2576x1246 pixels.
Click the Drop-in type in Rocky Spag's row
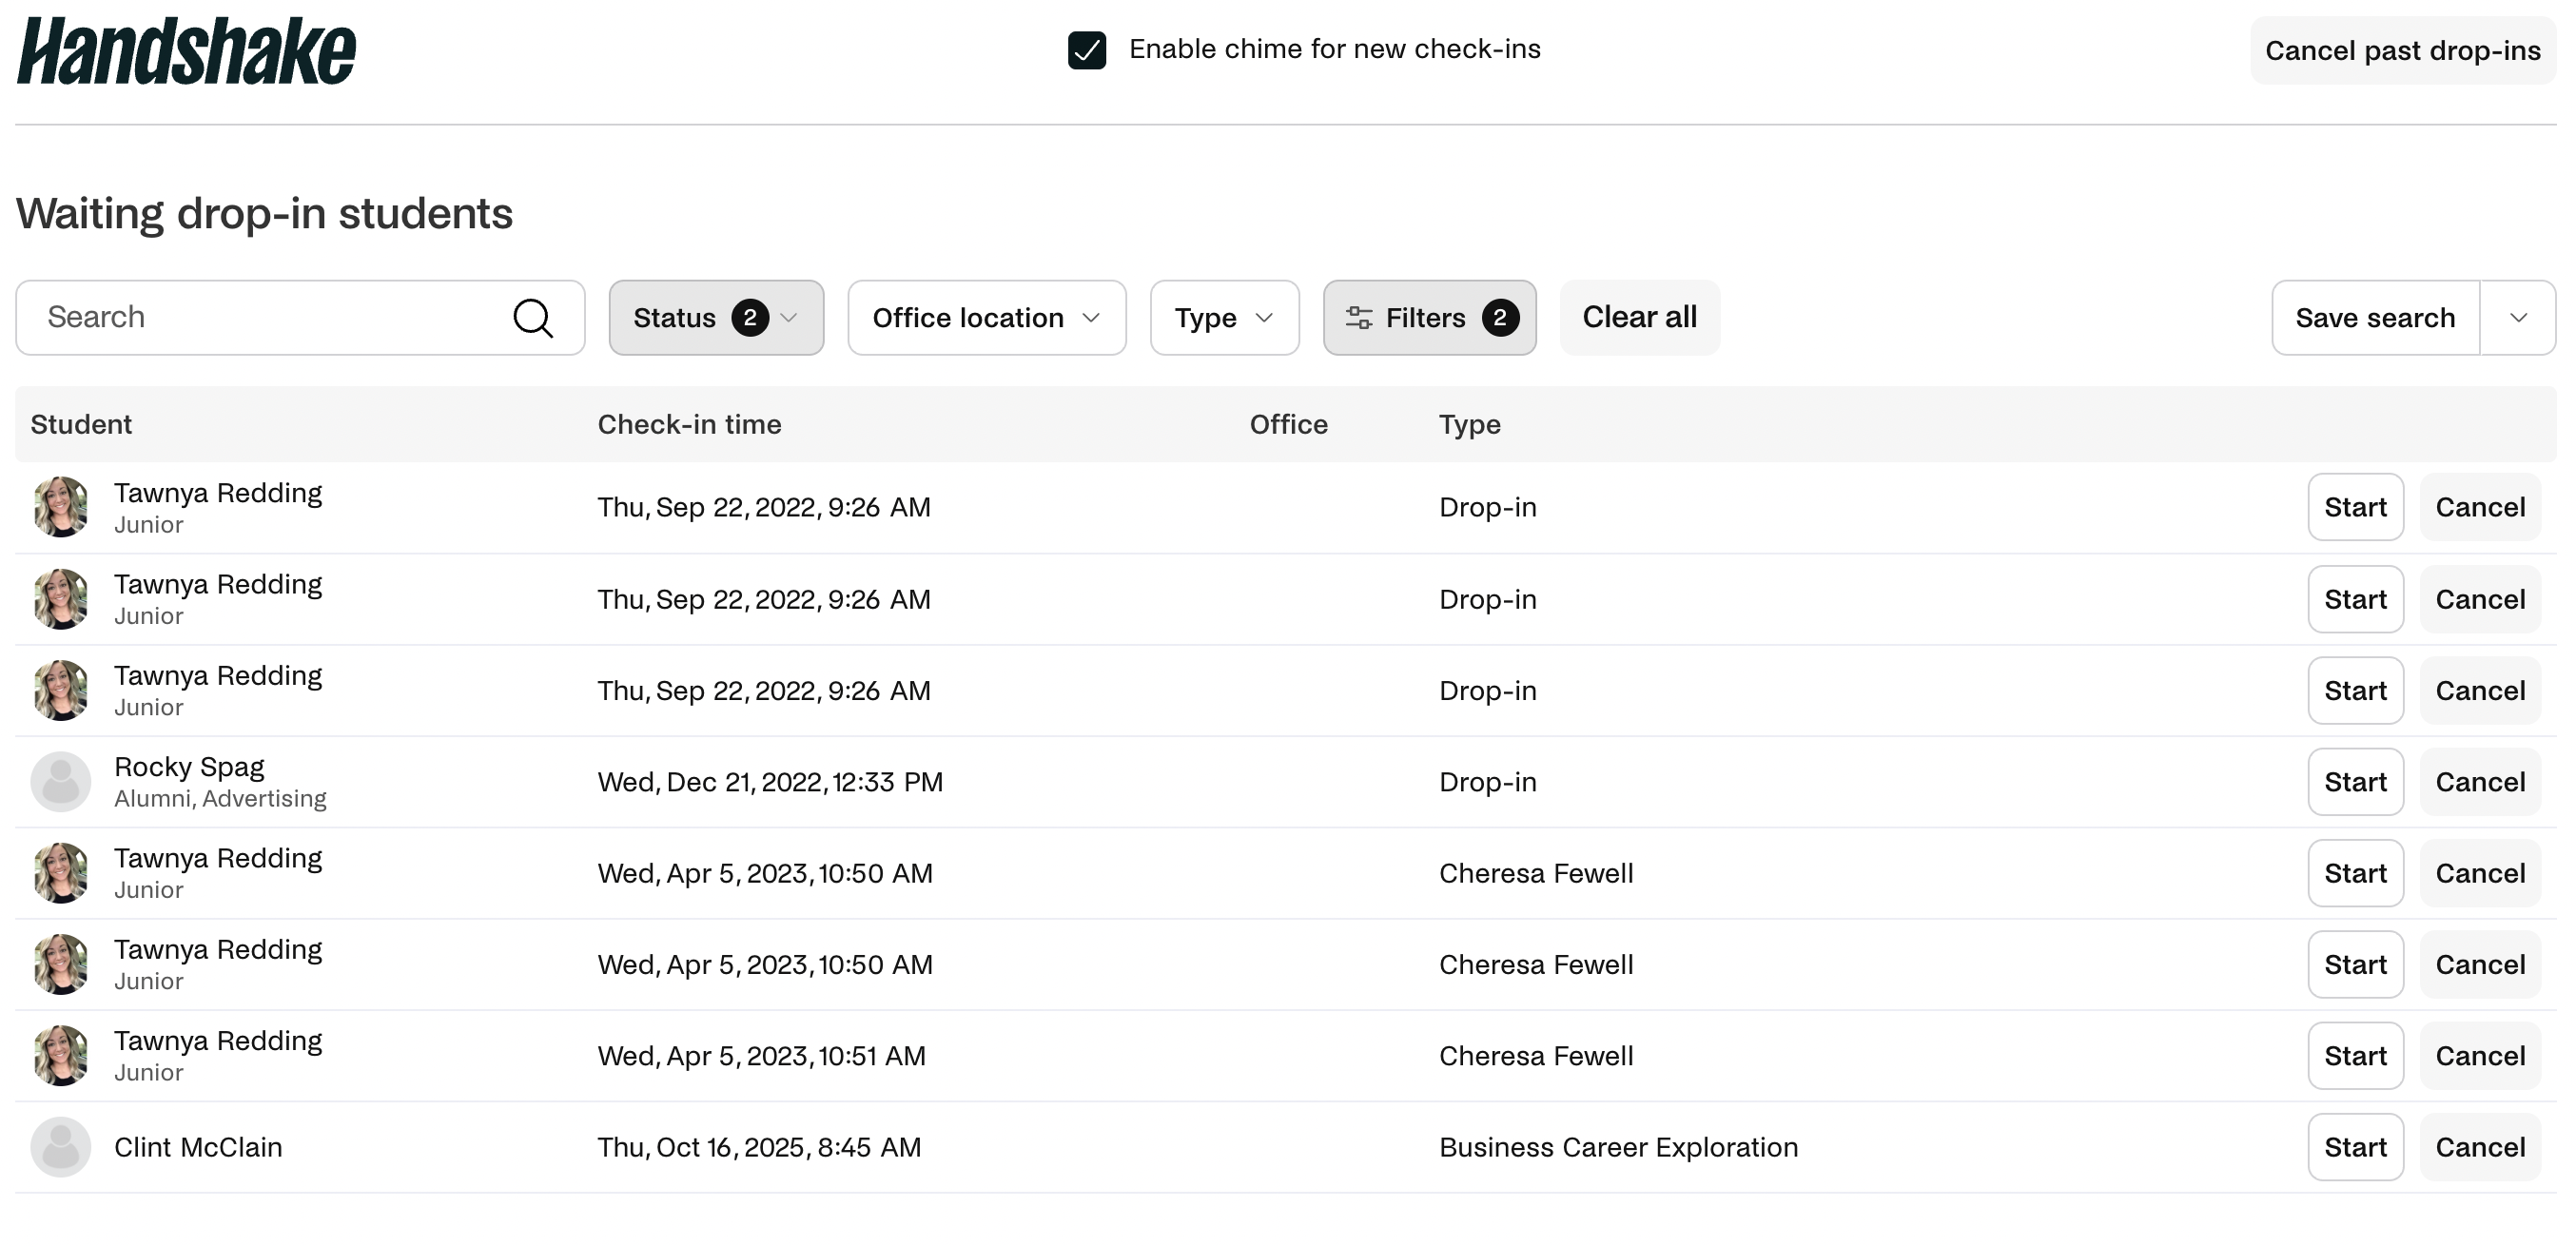click(1488, 782)
